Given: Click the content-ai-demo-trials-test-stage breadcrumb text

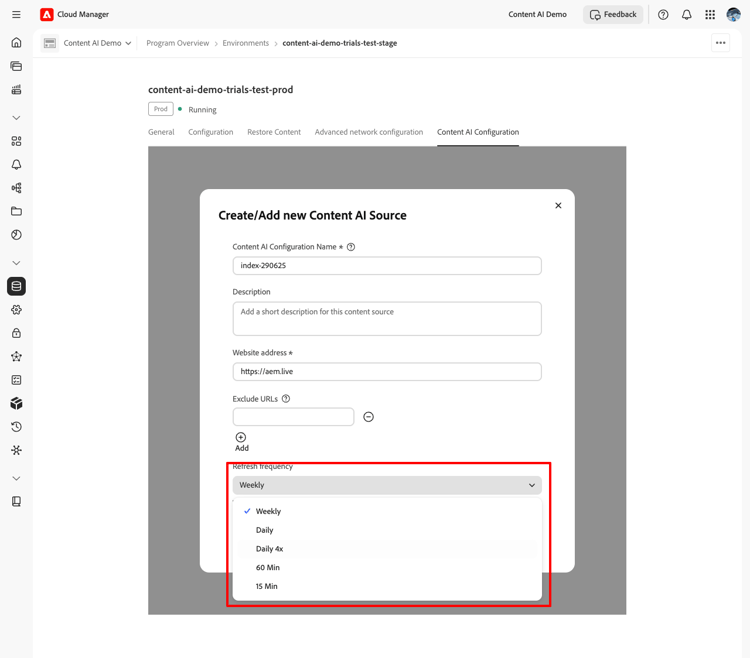Looking at the screenshot, I should coord(340,43).
